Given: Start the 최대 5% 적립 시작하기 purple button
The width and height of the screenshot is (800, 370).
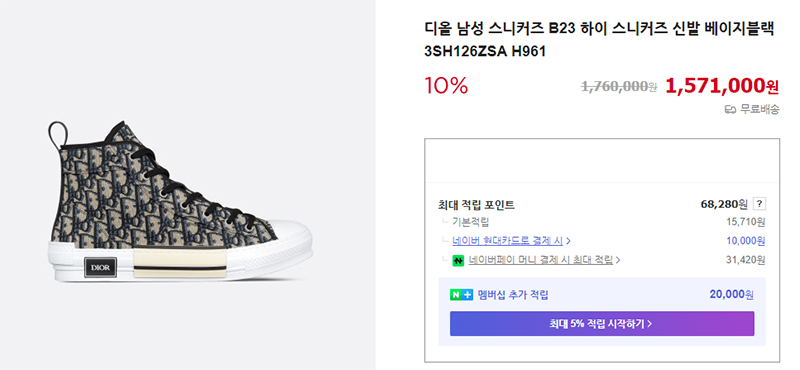Looking at the screenshot, I should click(x=602, y=324).
